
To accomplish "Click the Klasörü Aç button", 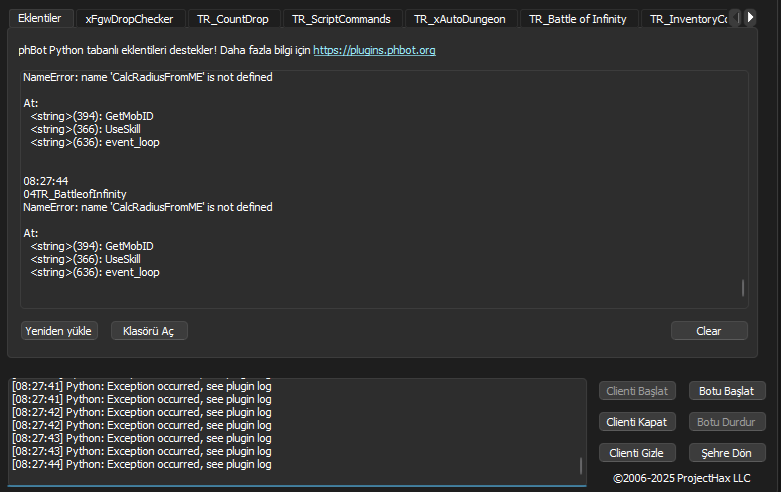I will 148,331.
